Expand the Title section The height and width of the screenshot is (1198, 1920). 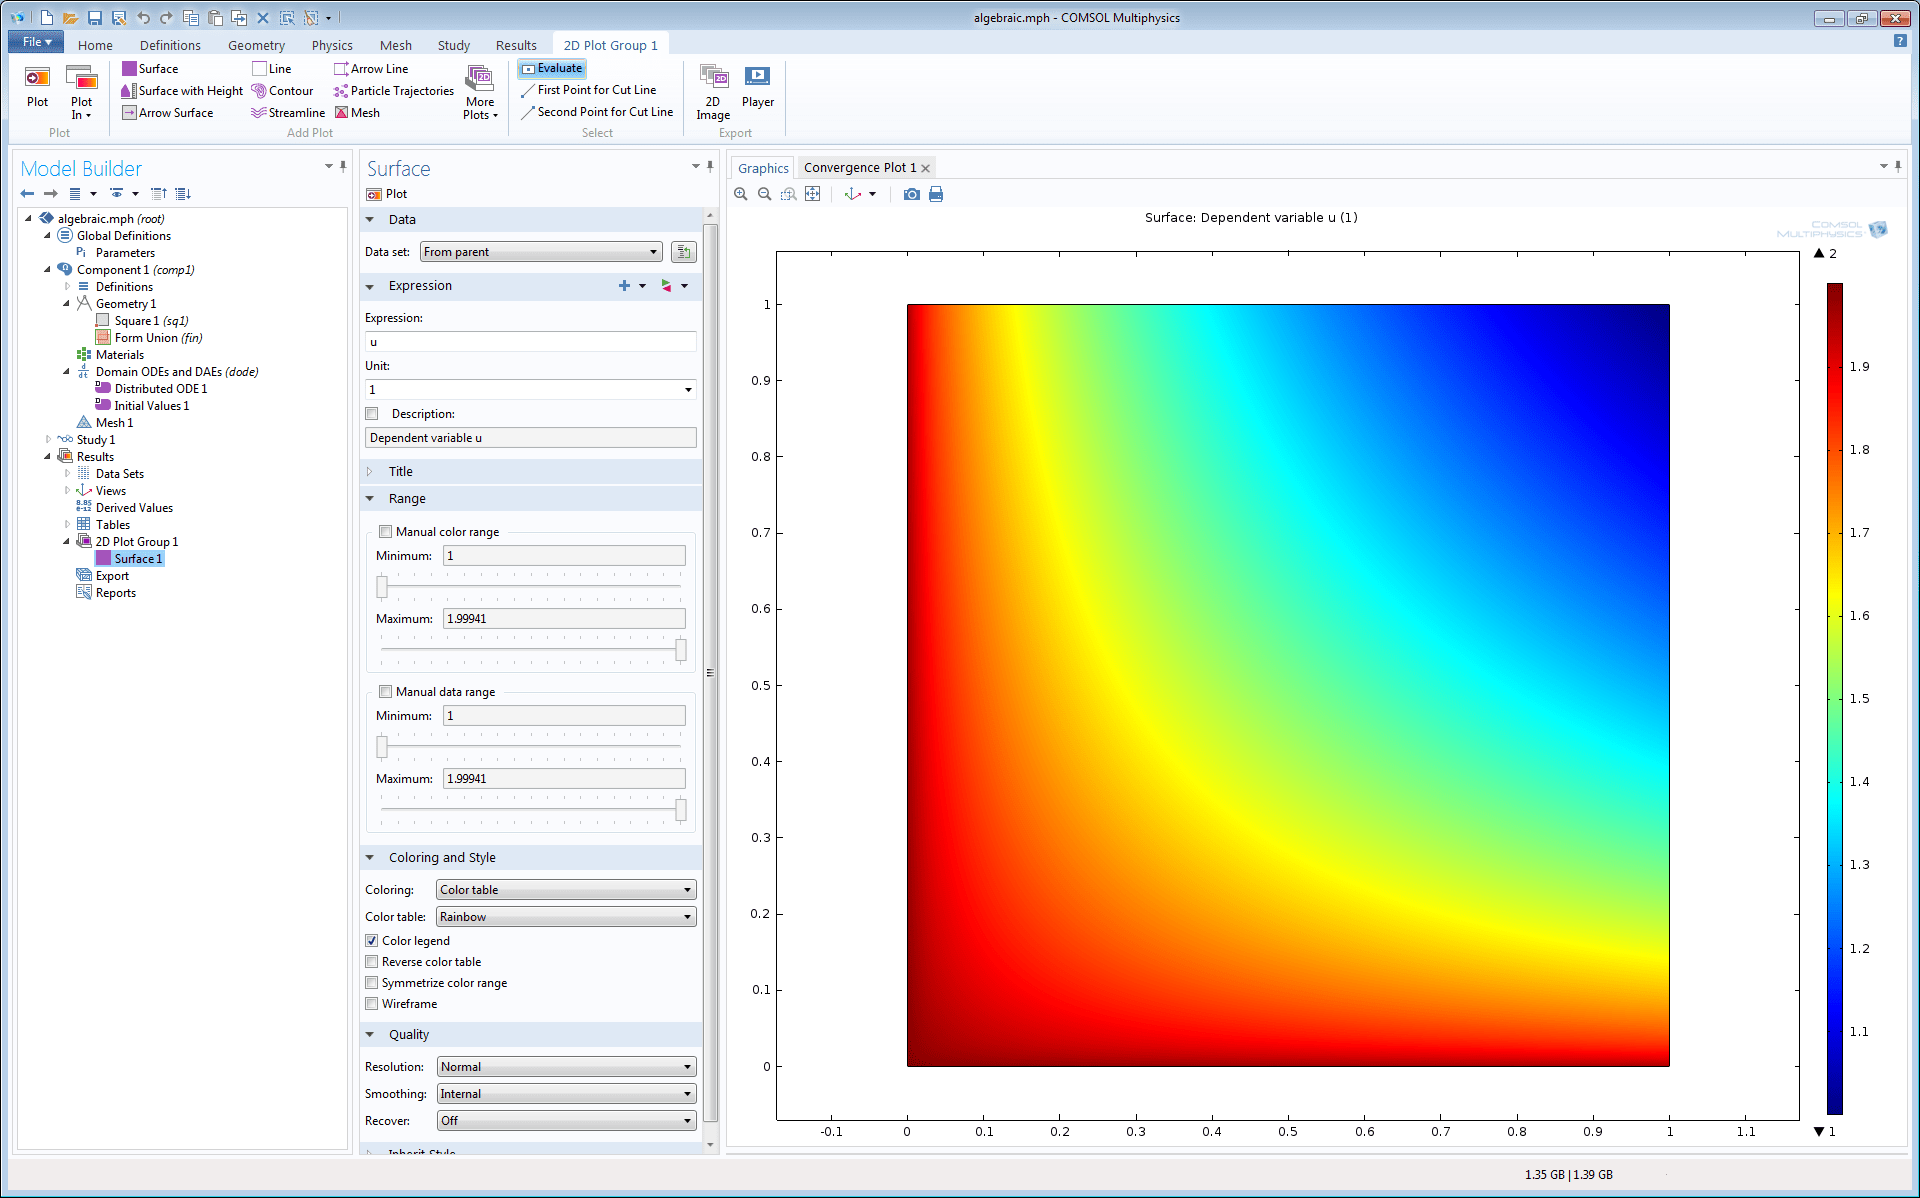(x=400, y=472)
